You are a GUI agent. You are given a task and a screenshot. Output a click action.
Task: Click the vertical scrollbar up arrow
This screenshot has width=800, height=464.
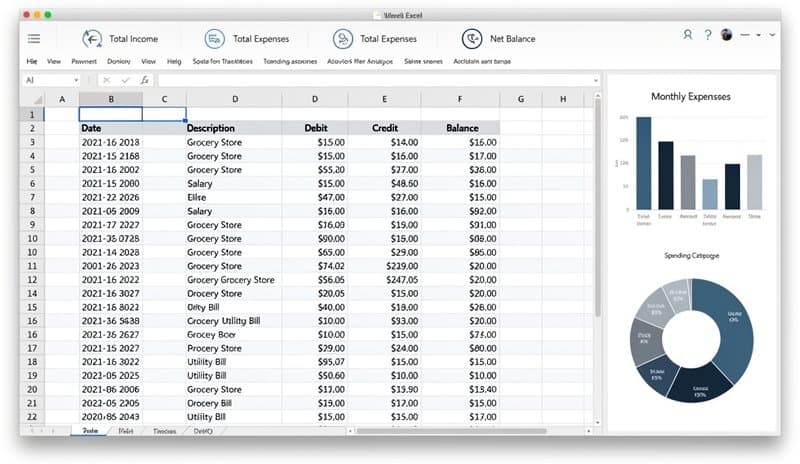tap(597, 95)
